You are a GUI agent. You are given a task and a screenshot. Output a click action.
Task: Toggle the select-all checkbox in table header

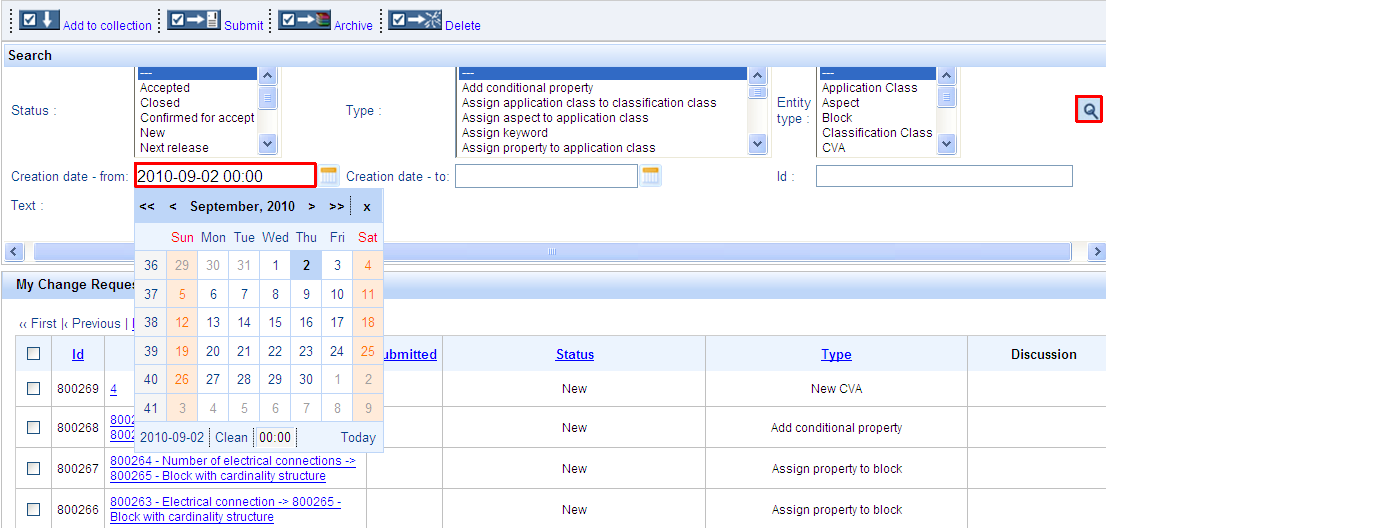click(34, 354)
